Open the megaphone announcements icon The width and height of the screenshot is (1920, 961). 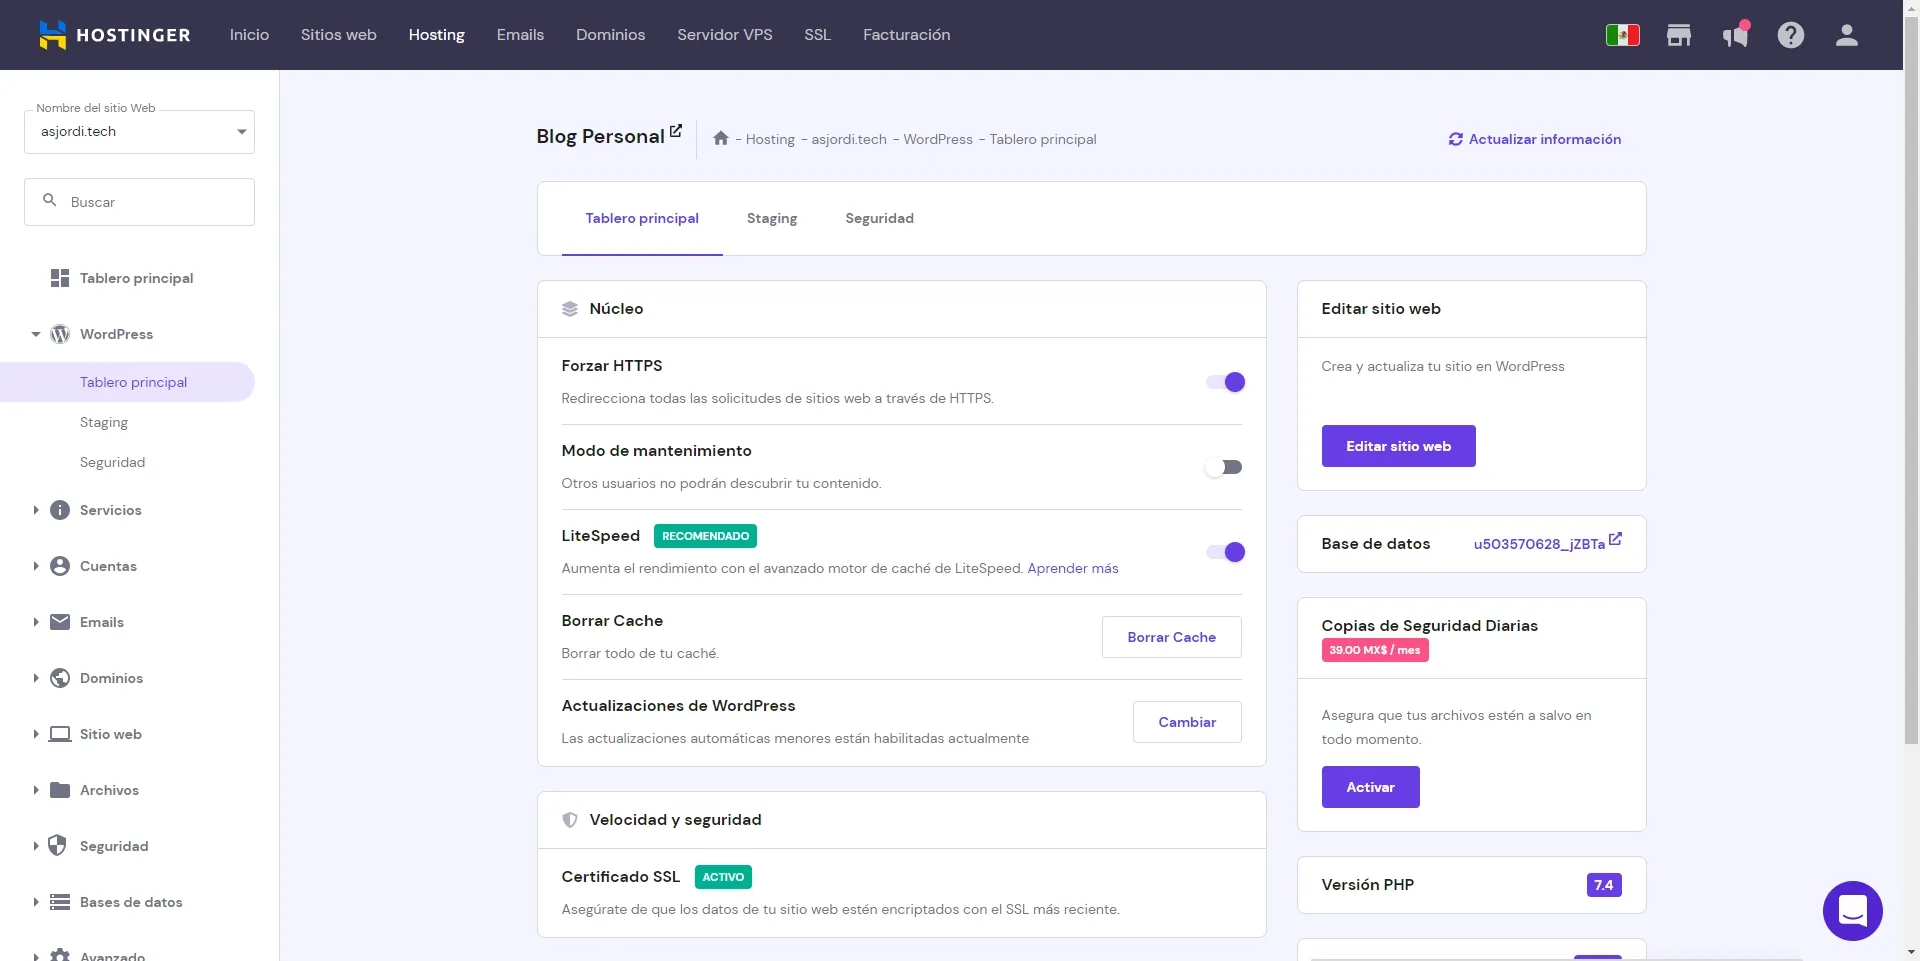(x=1735, y=36)
